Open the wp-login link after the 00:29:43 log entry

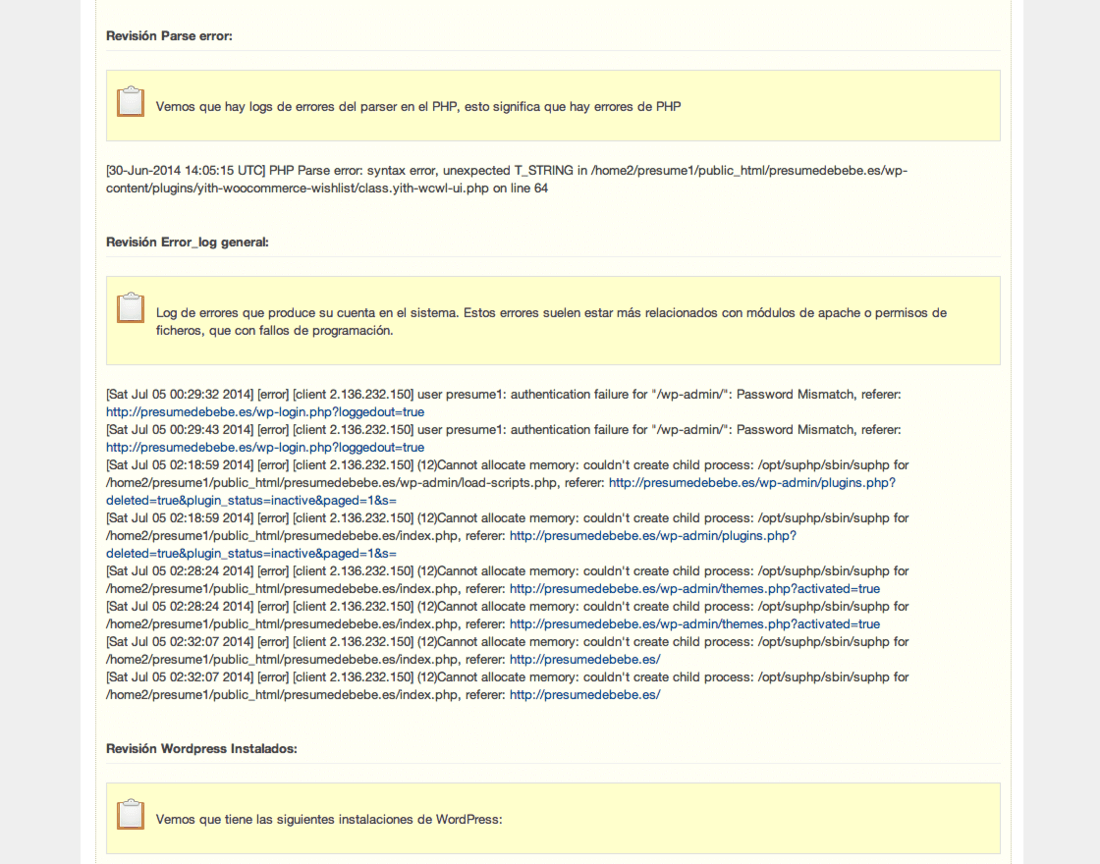coord(265,447)
